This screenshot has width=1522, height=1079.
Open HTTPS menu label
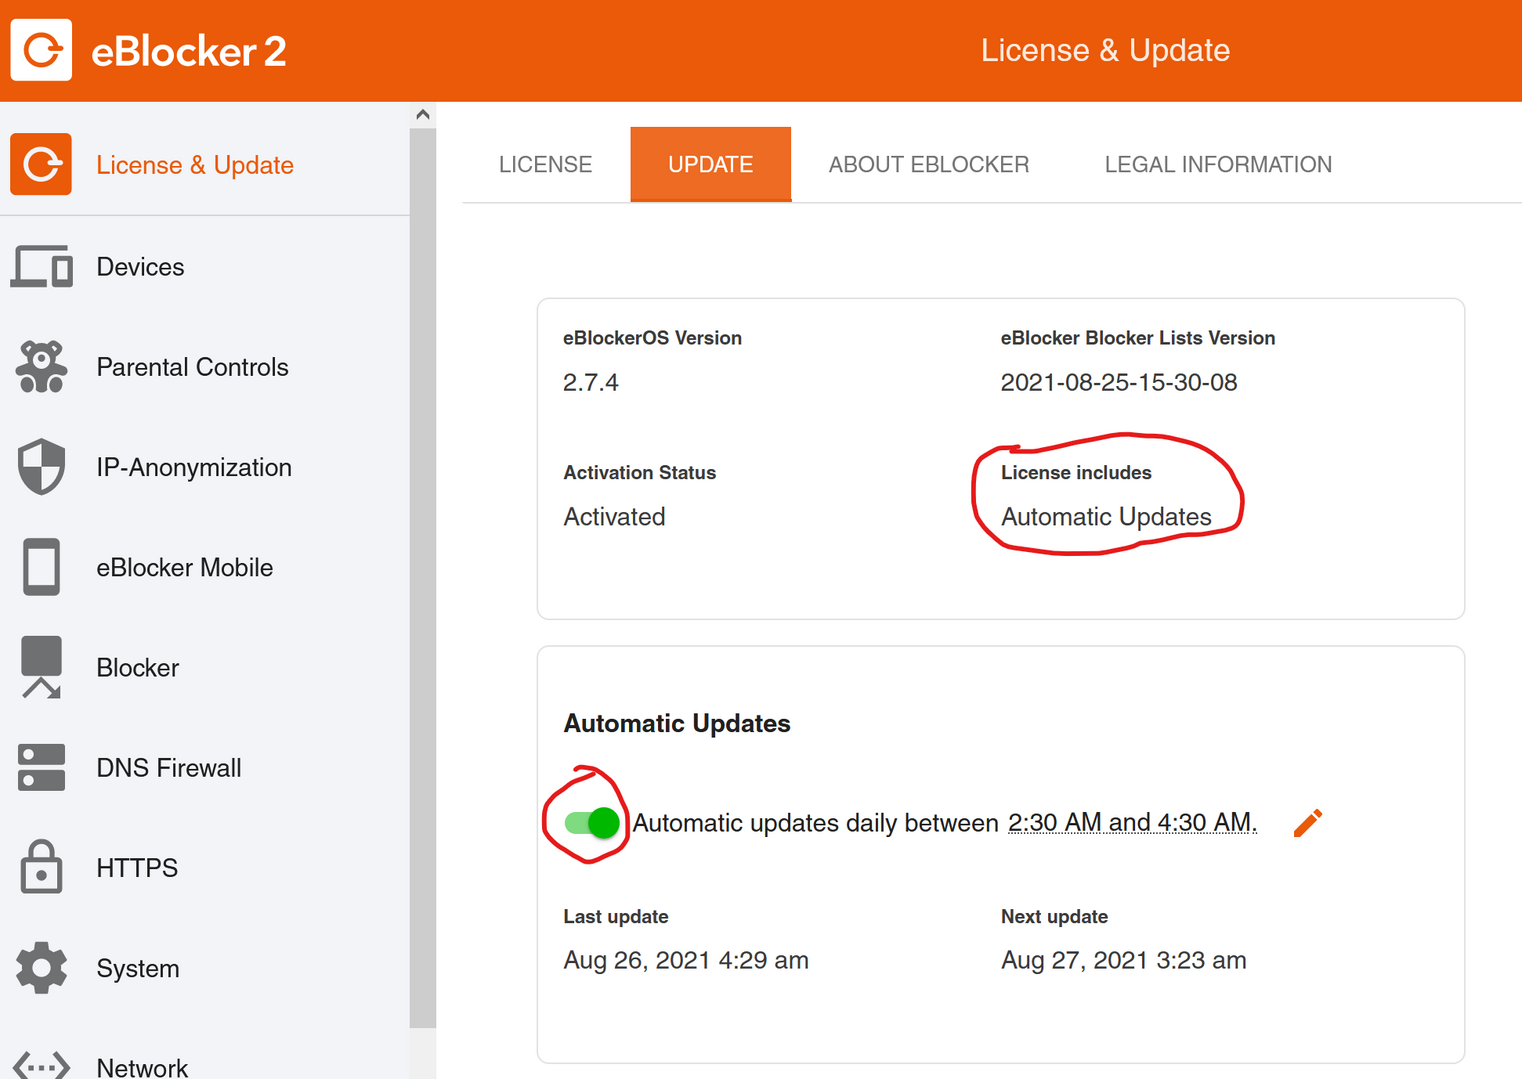click(137, 867)
